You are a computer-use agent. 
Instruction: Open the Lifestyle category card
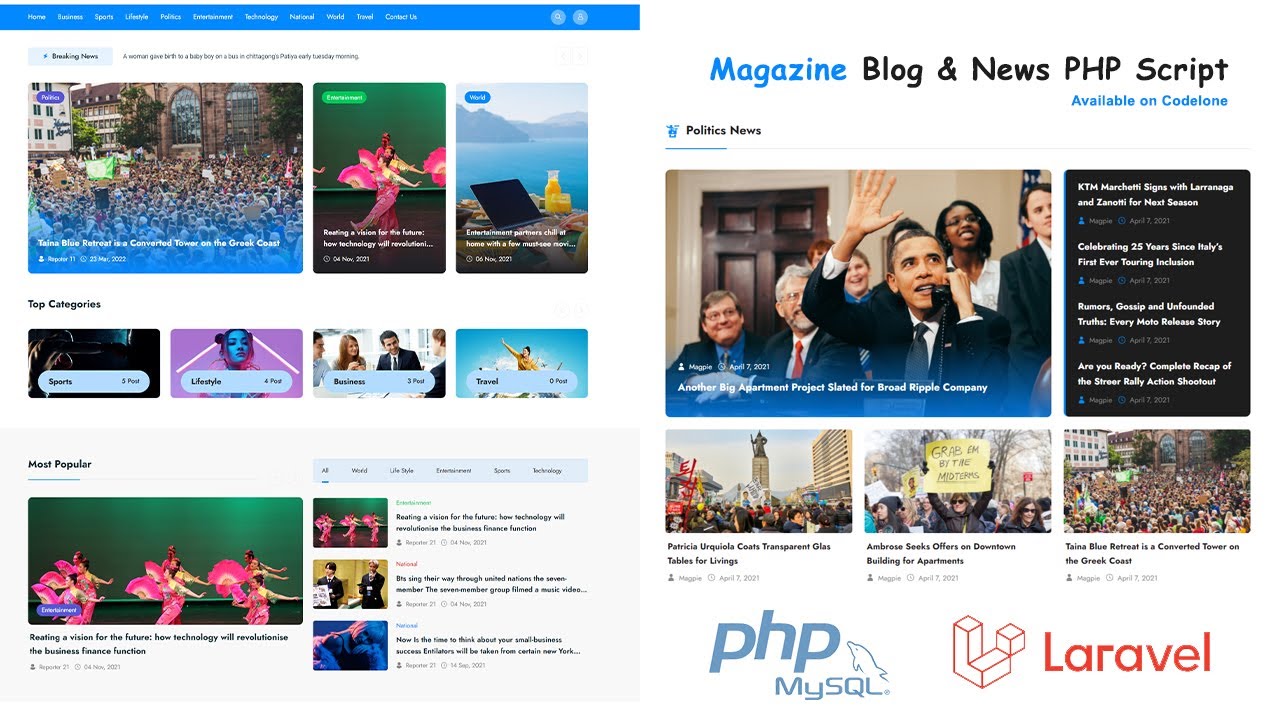click(x=236, y=363)
